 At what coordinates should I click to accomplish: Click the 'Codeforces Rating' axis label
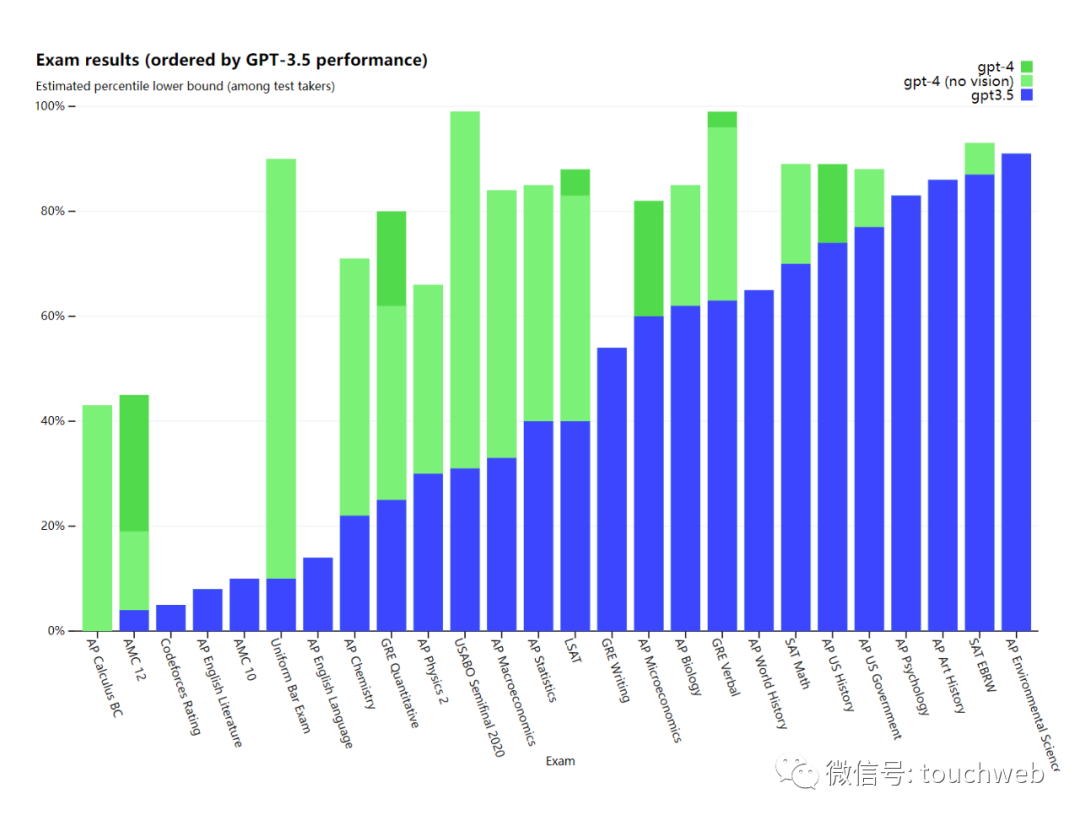click(180, 687)
